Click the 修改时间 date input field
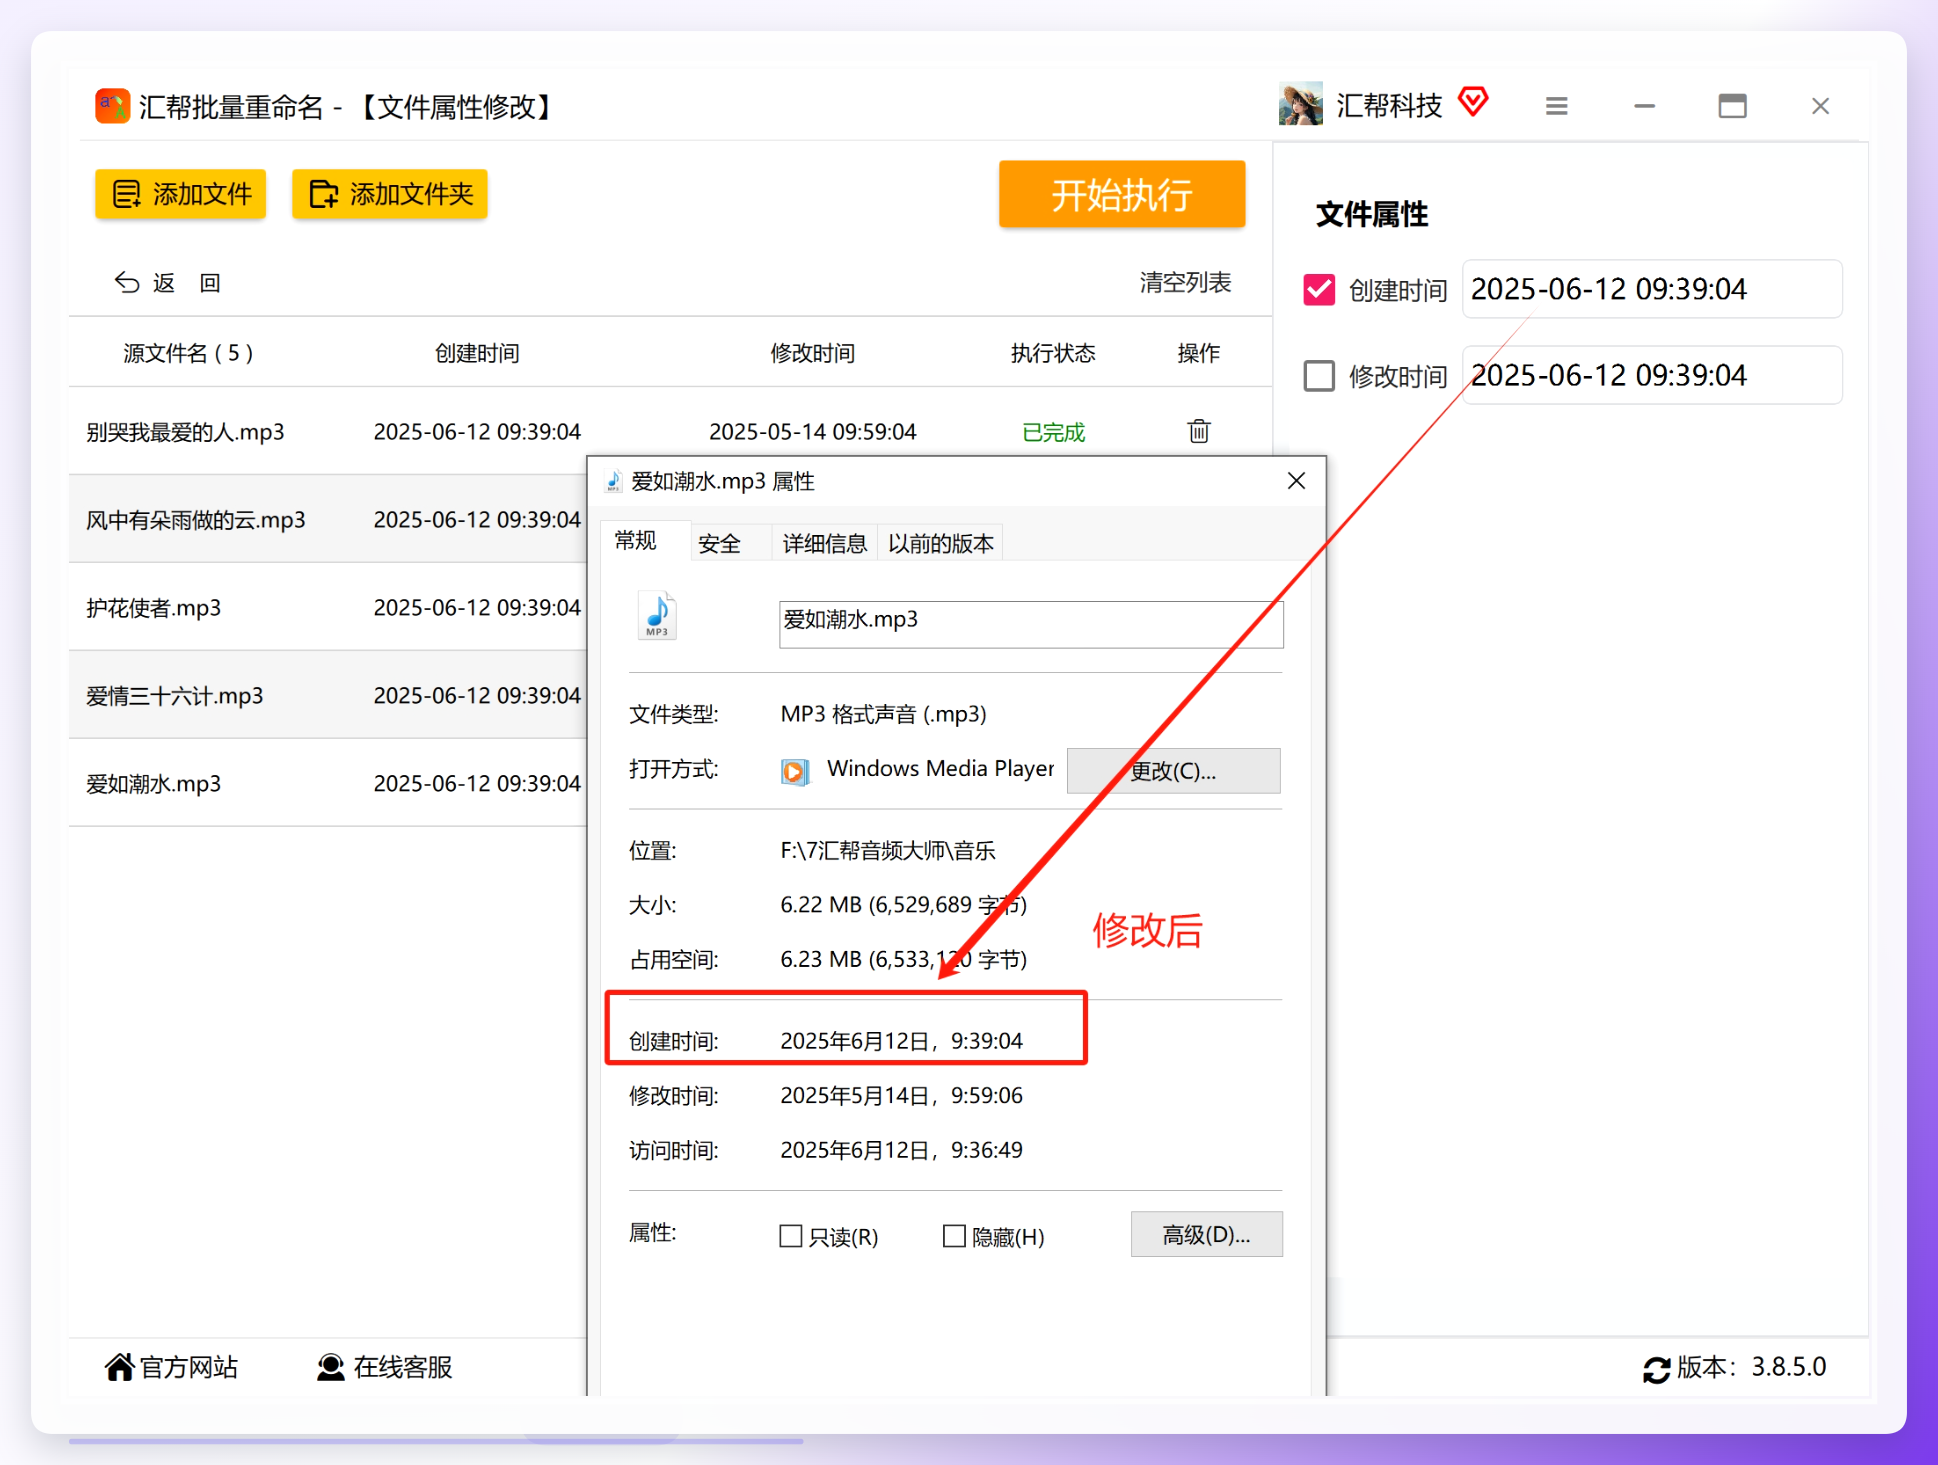 pos(1652,376)
